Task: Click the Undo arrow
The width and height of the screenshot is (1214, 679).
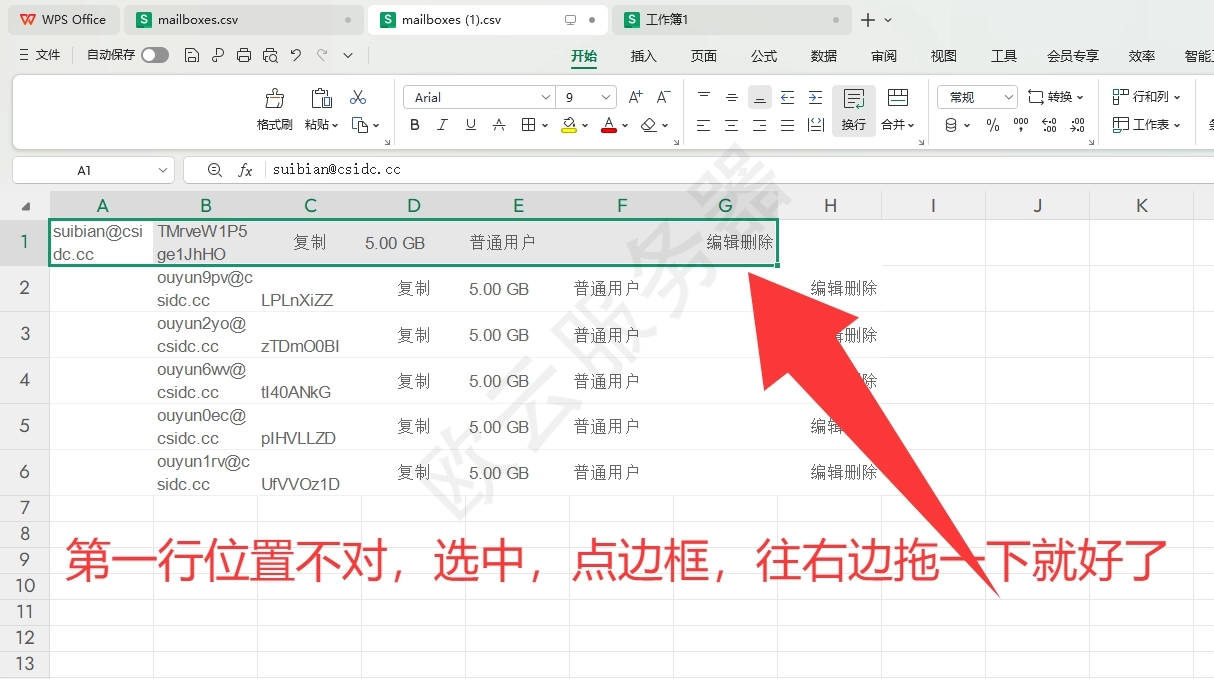Action: [296, 55]
